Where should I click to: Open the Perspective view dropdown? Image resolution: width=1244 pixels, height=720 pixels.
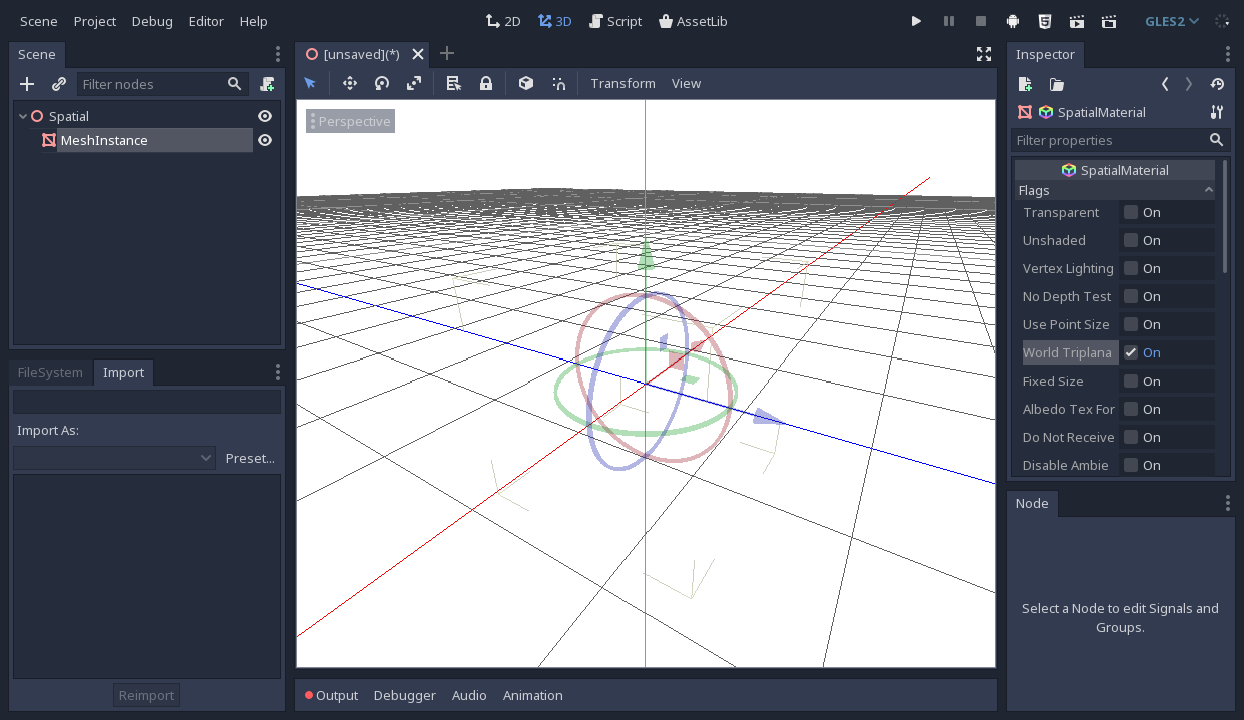click(x=350, y=120)
